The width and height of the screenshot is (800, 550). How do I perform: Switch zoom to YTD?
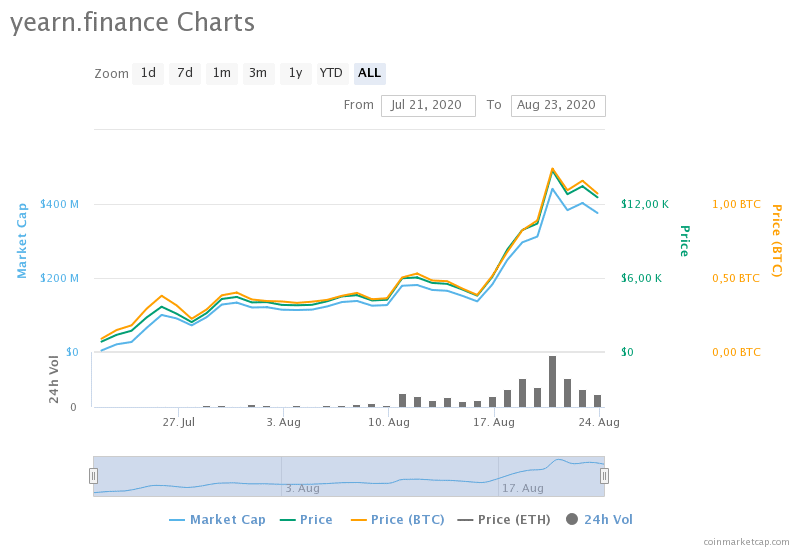(x=331, y=73)
